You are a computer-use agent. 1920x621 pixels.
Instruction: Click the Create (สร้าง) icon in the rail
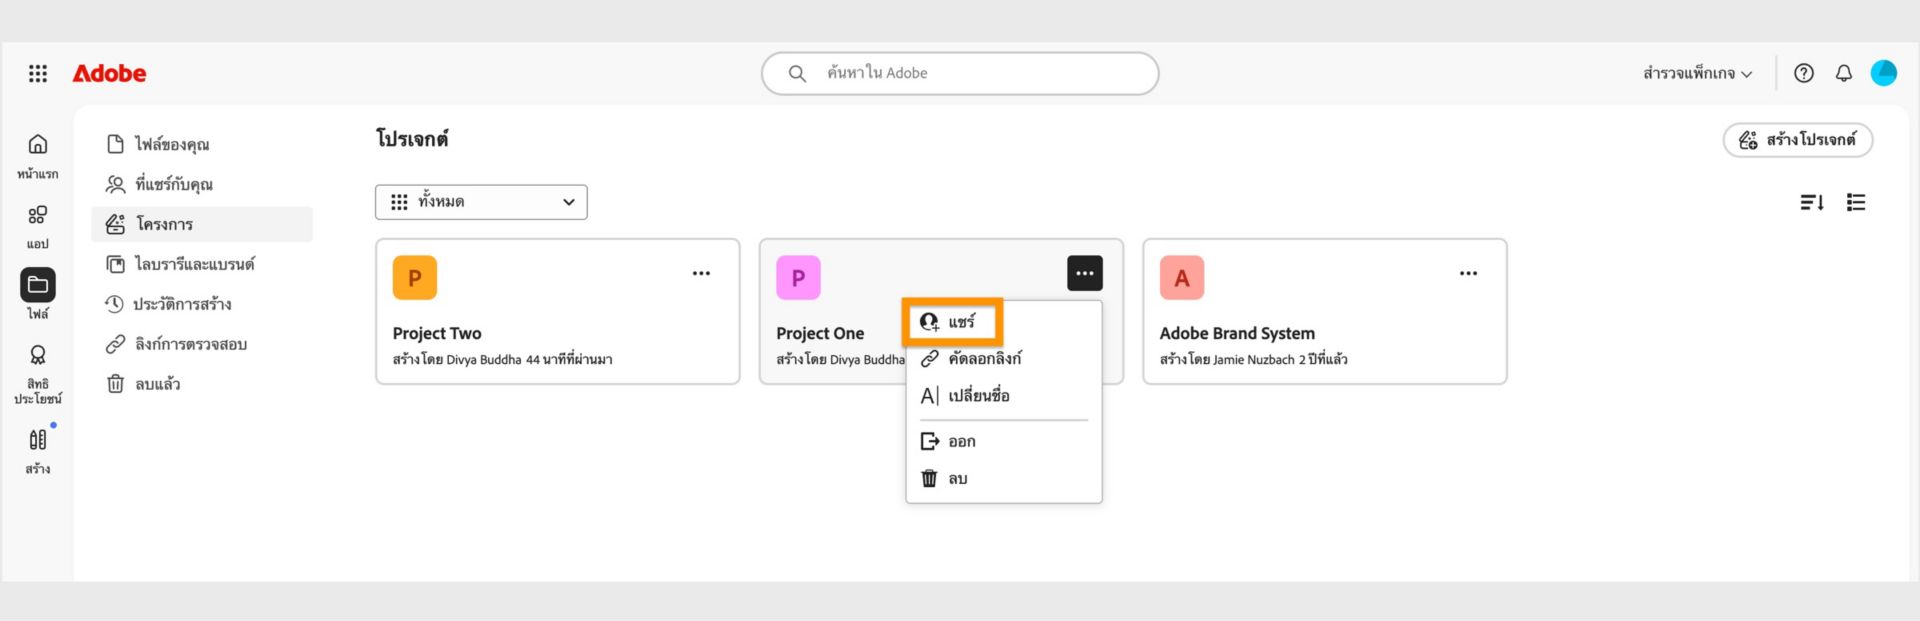click(37, 440)
